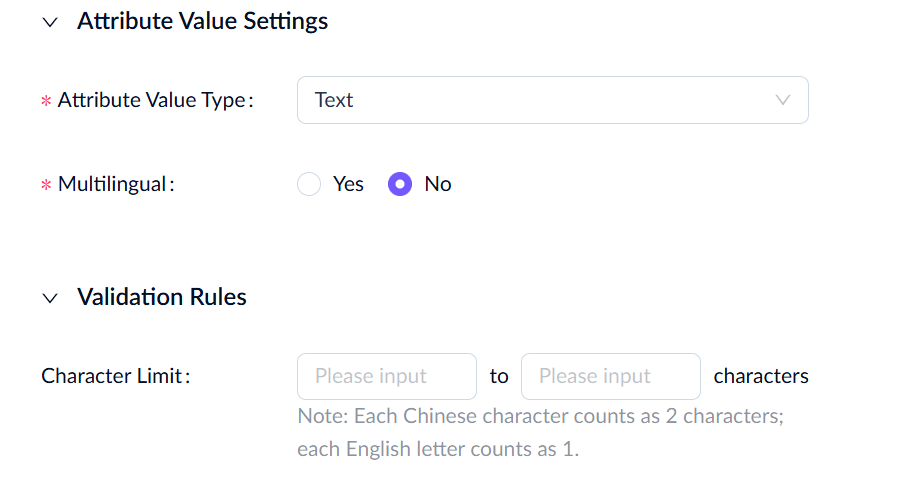Focus the maximum character limit input
This screenshot has height=484, width=910.
pos(610,376)
